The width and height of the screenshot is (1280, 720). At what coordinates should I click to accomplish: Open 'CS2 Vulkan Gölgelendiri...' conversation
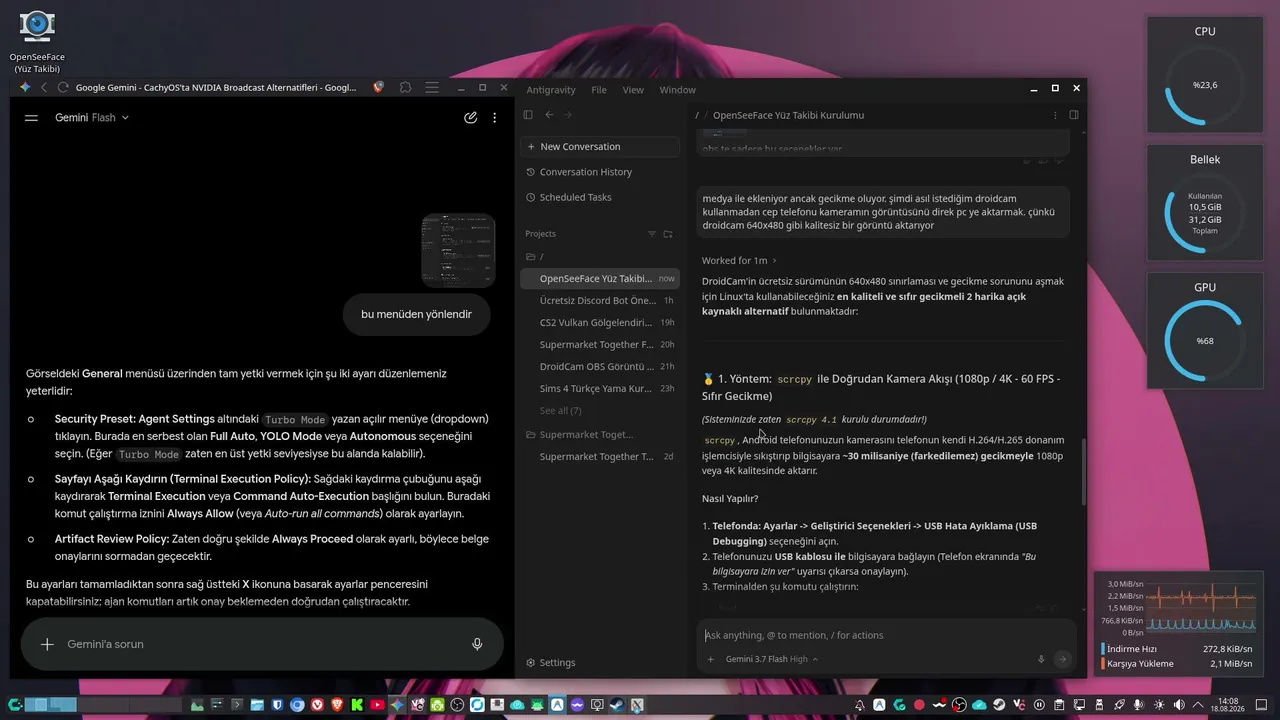[599, 323]
